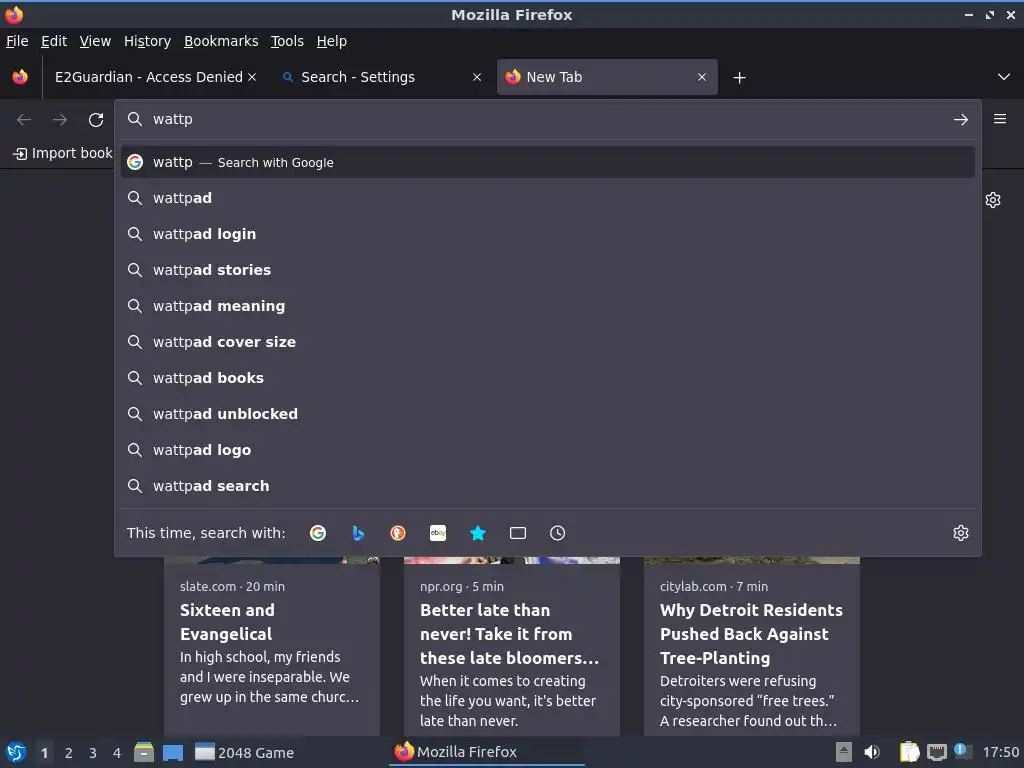Close the New Tab tab
Viewport: 1024px width, 768px height.
[702, 77]
